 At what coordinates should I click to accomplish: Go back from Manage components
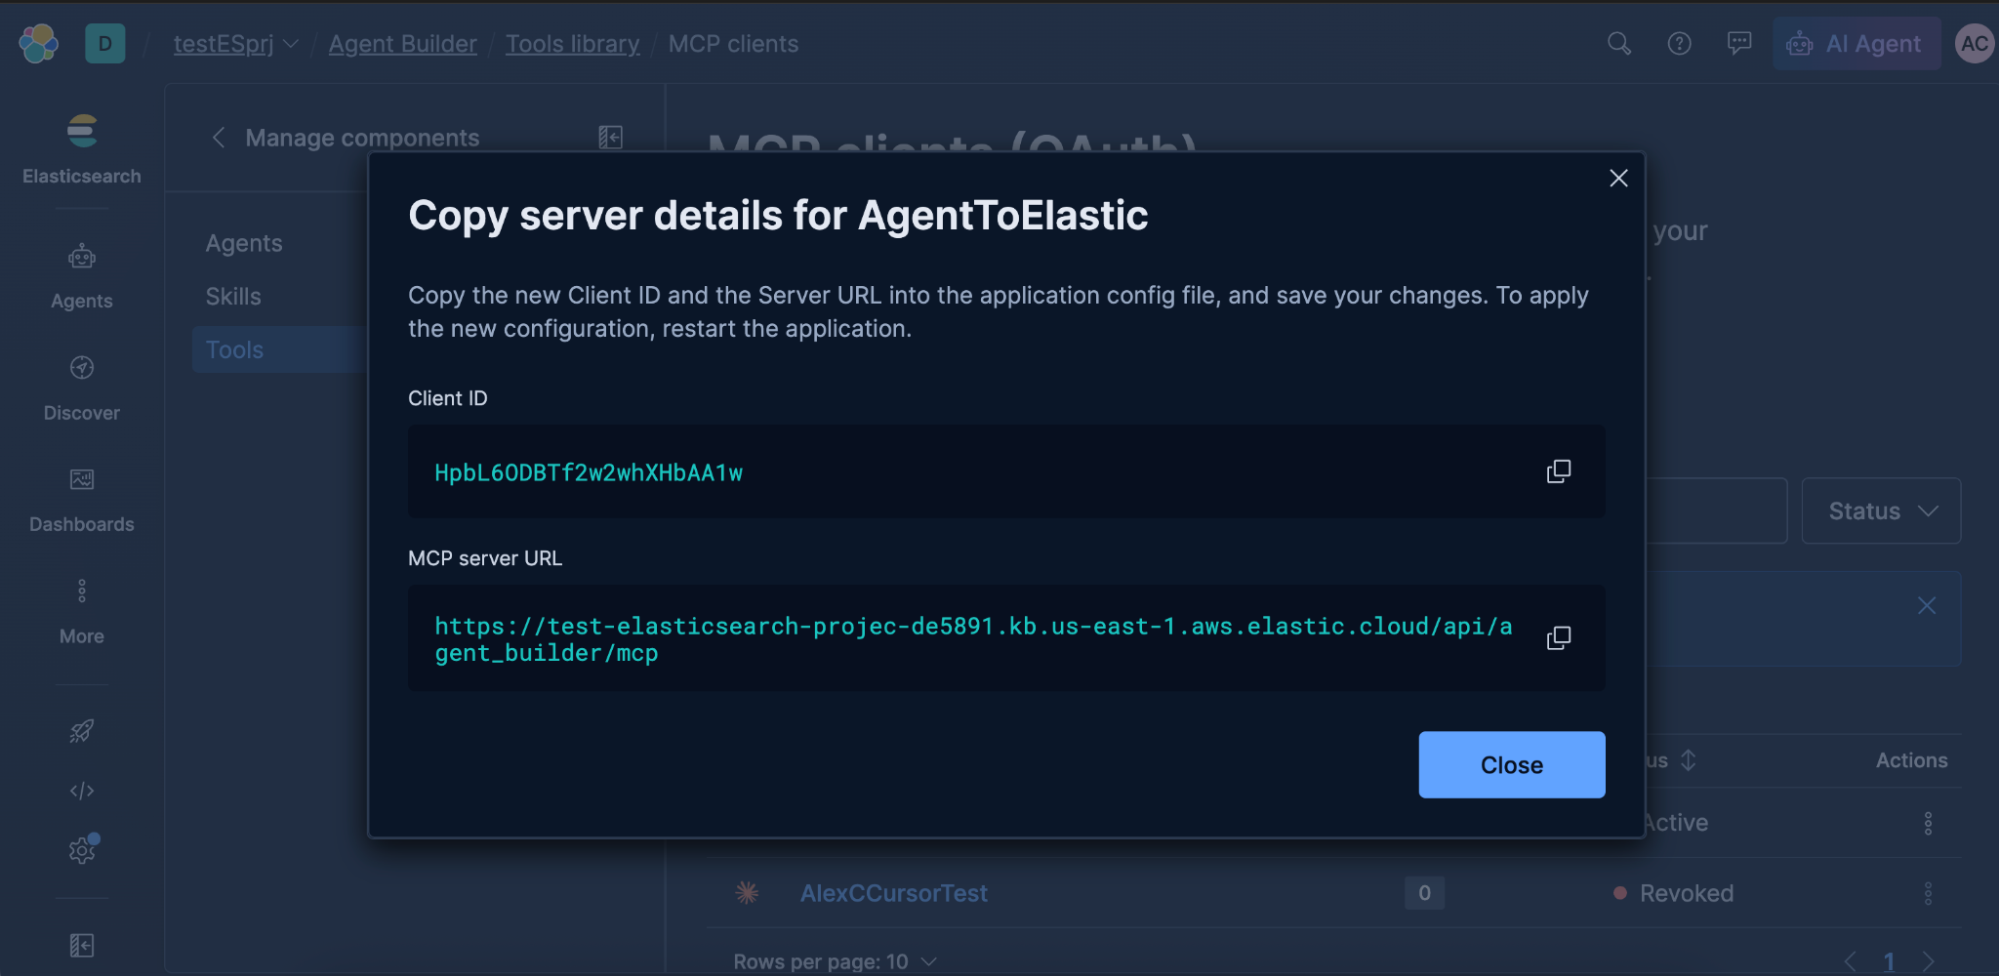[x=218, y=137]
